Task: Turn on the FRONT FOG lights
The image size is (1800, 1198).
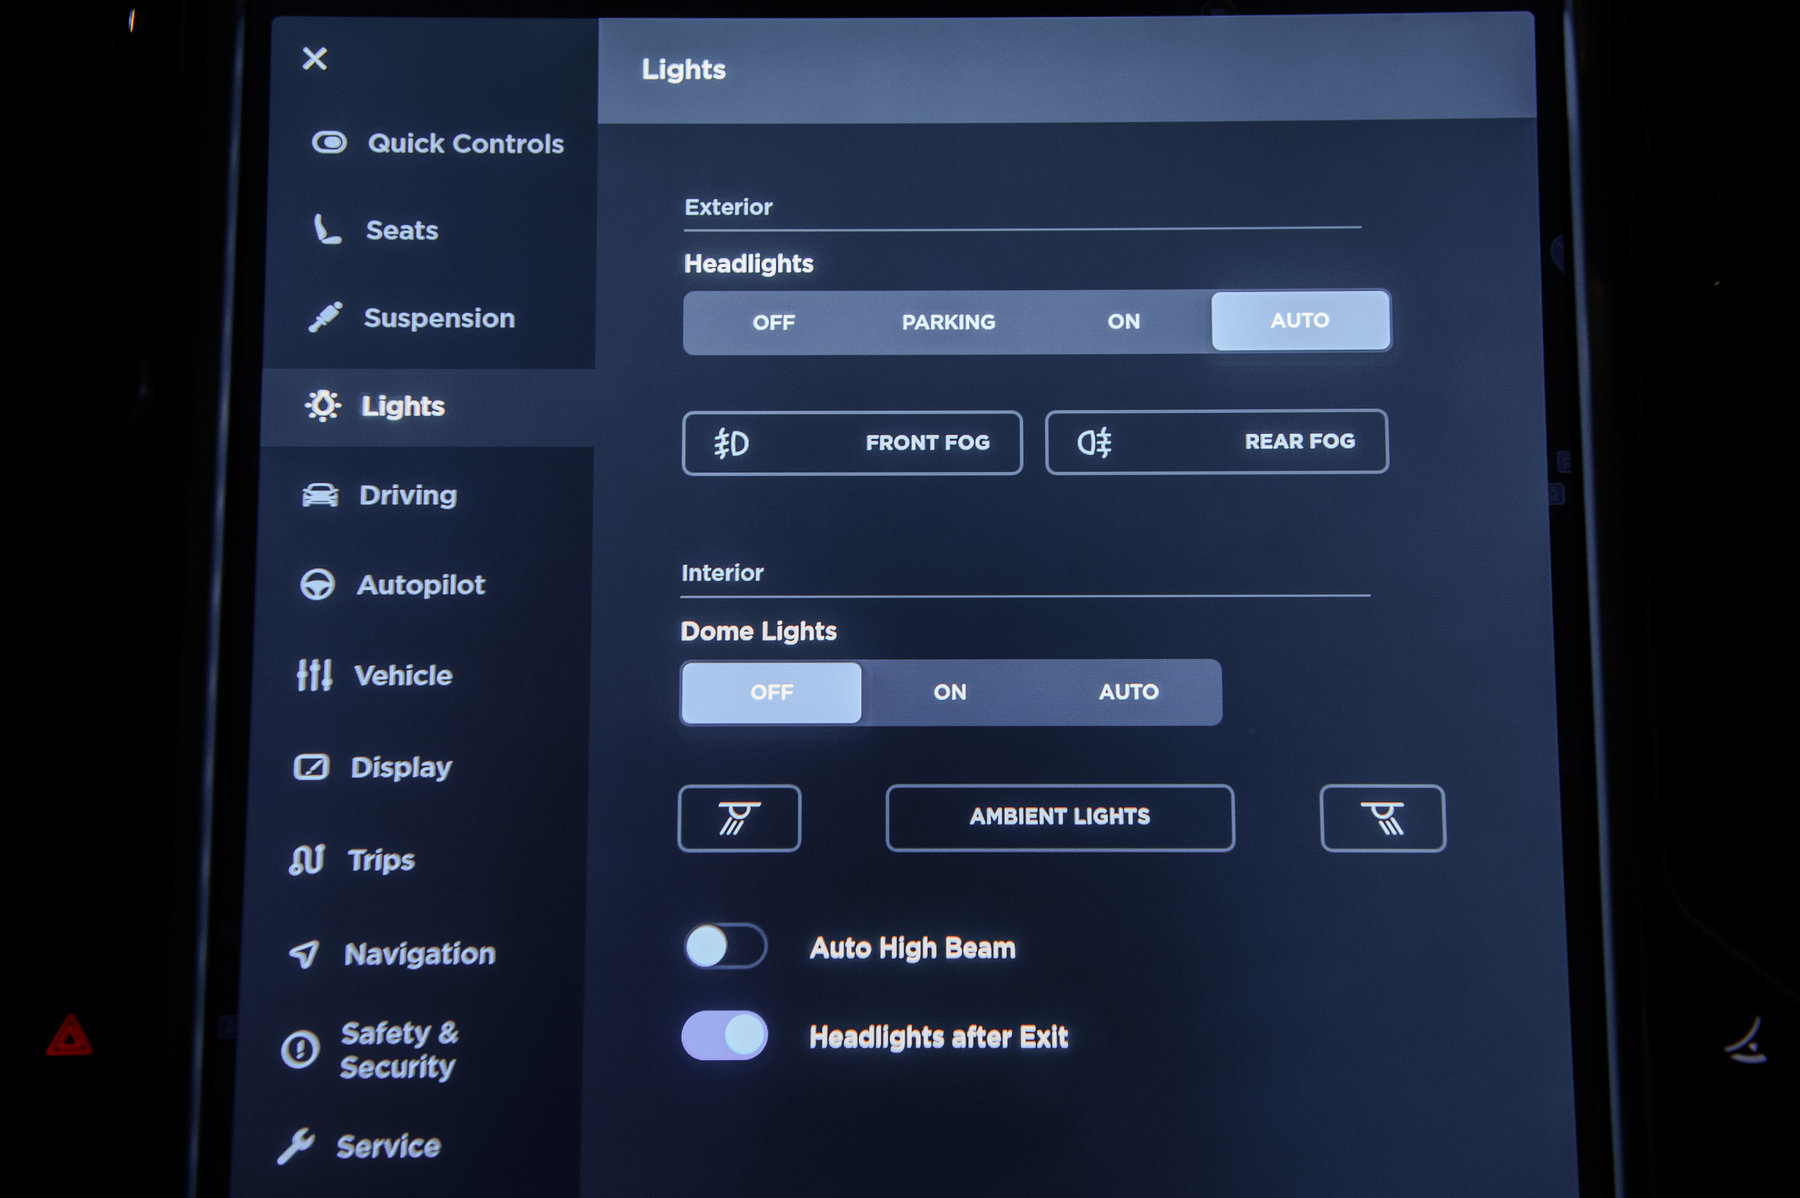Action: (852, 443)
